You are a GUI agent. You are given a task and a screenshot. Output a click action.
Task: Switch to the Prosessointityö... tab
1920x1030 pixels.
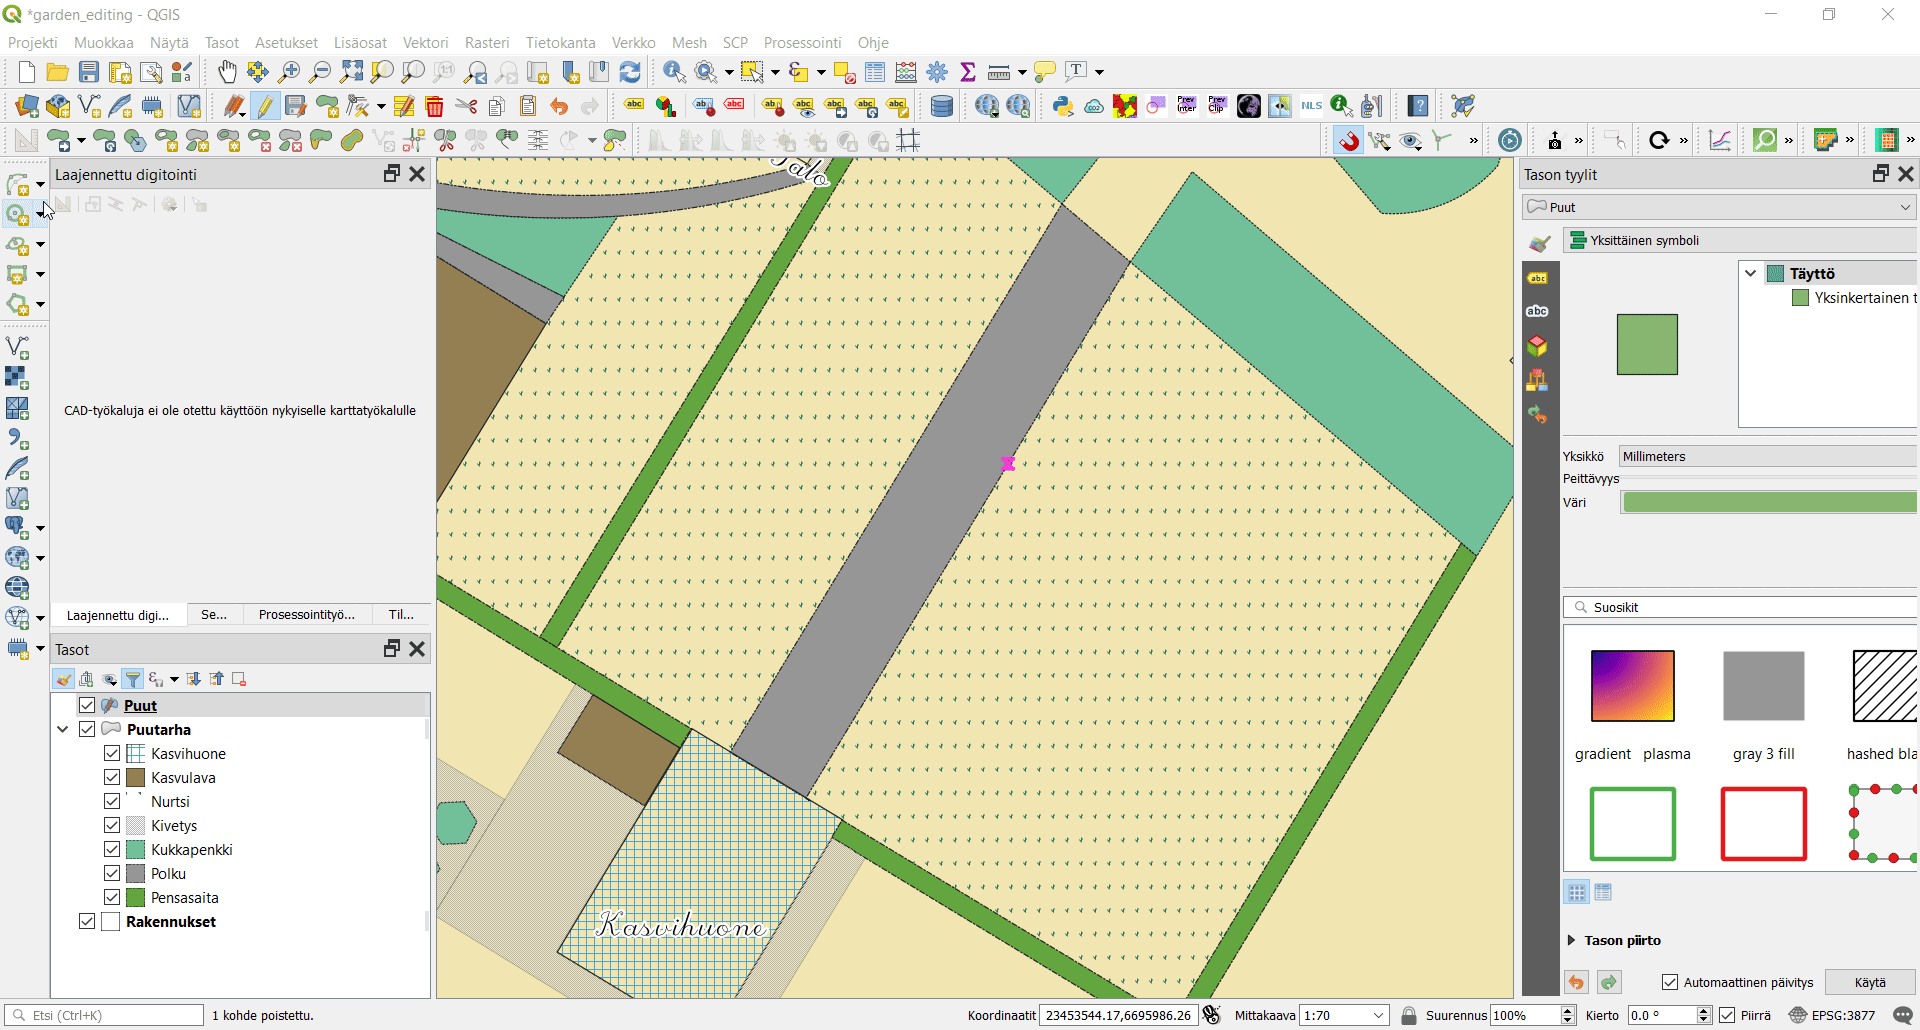(306, 615)
